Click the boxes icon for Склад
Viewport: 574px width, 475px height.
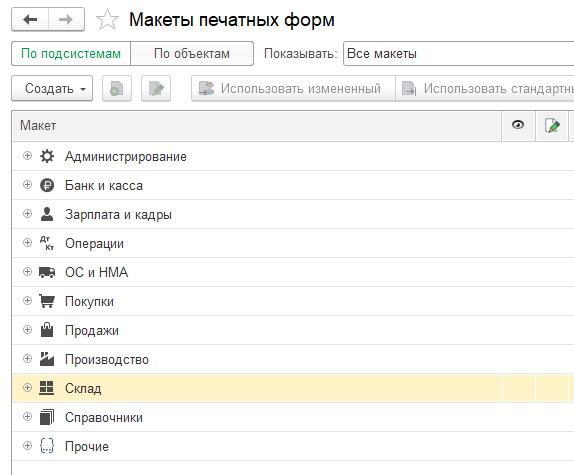[47, 388]
